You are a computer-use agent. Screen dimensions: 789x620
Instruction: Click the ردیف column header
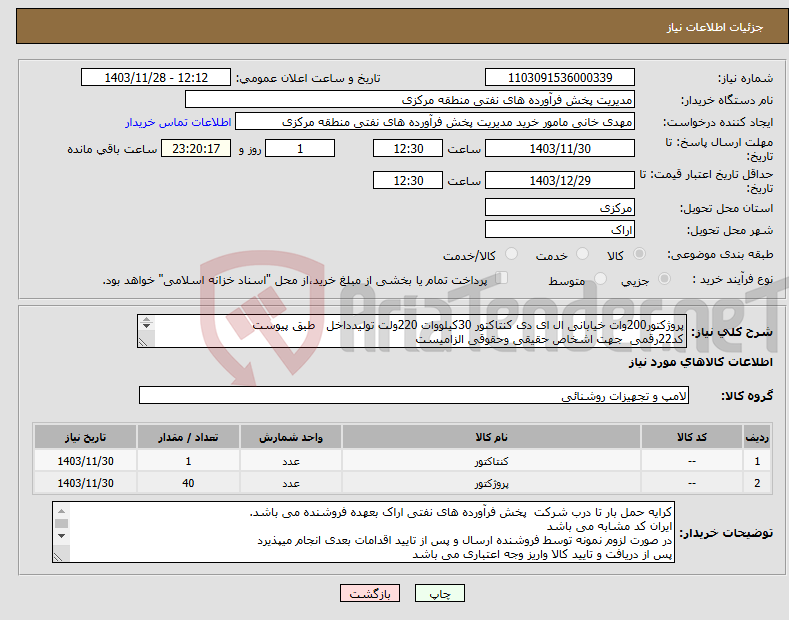click(757, 437)
